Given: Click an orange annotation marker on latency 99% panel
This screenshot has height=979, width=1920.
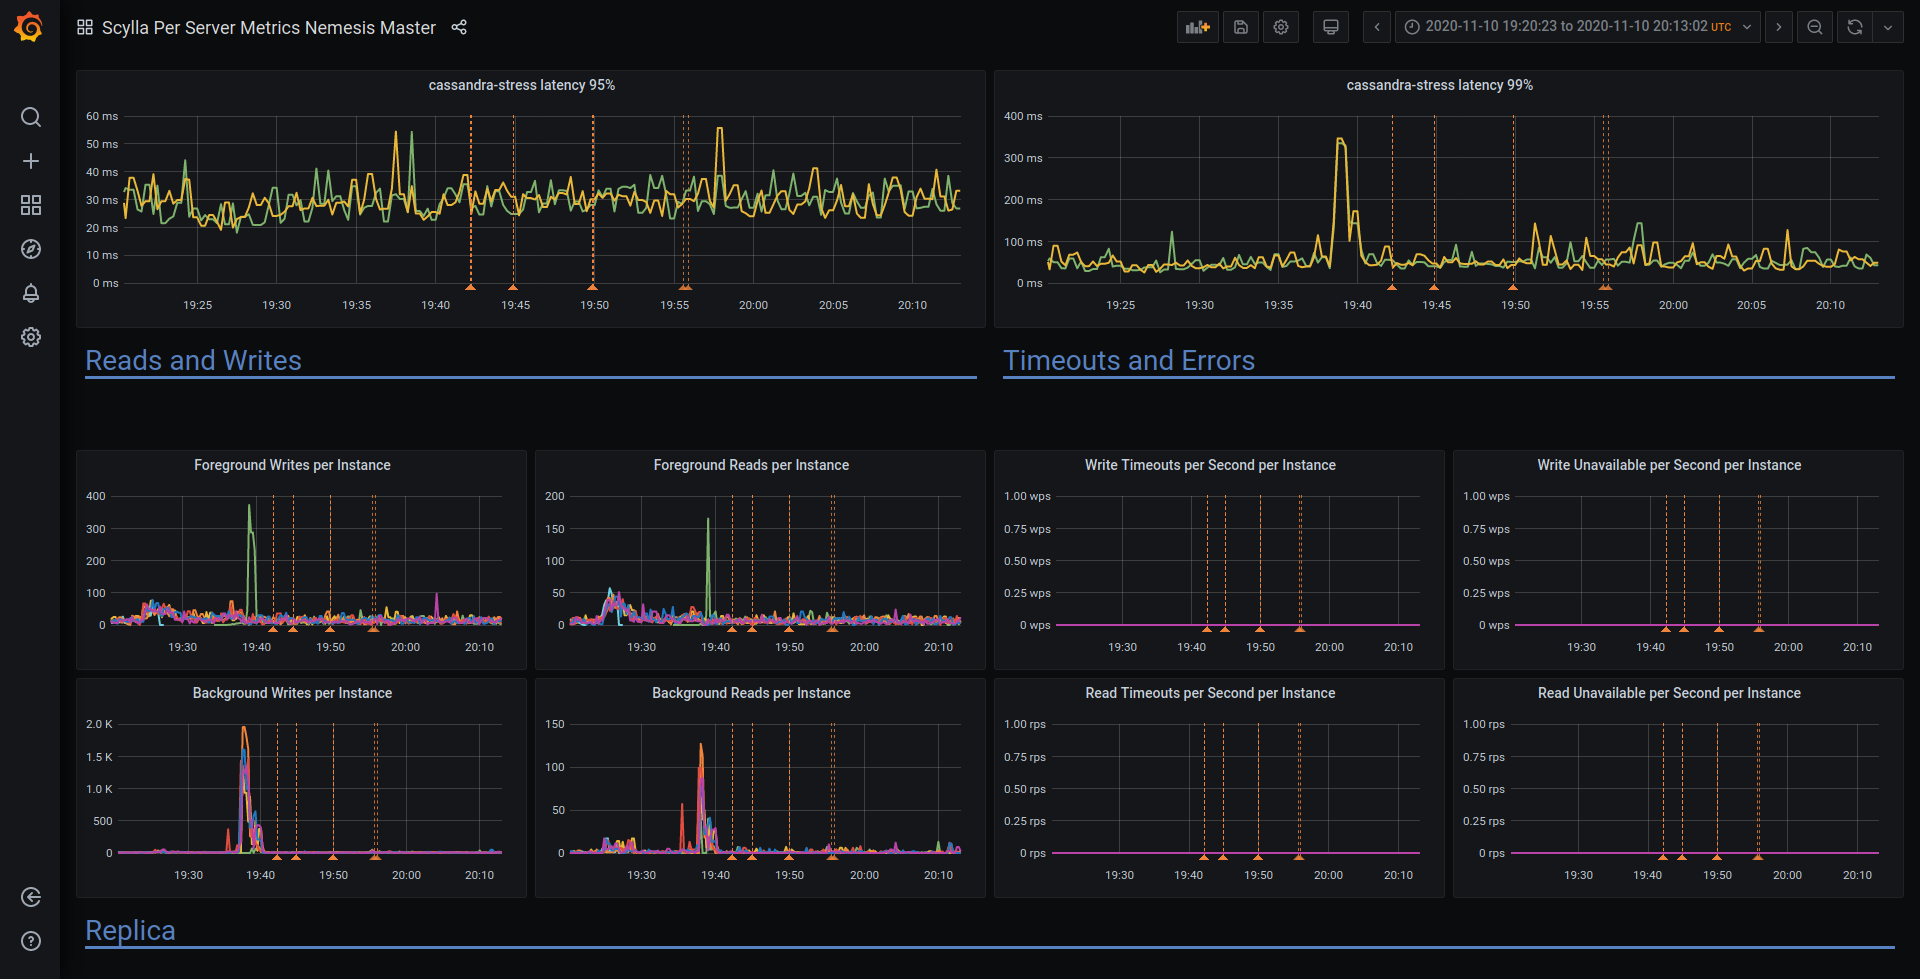Looking at the screenshot, I should pos(1392,287).
